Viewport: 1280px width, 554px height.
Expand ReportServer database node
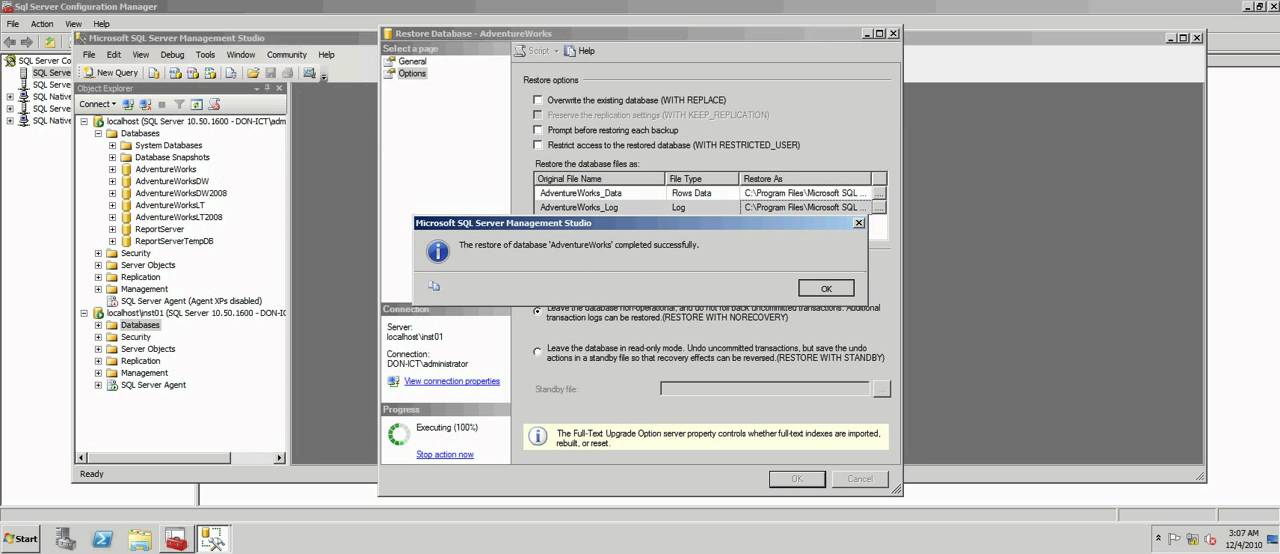click(112, 229)
